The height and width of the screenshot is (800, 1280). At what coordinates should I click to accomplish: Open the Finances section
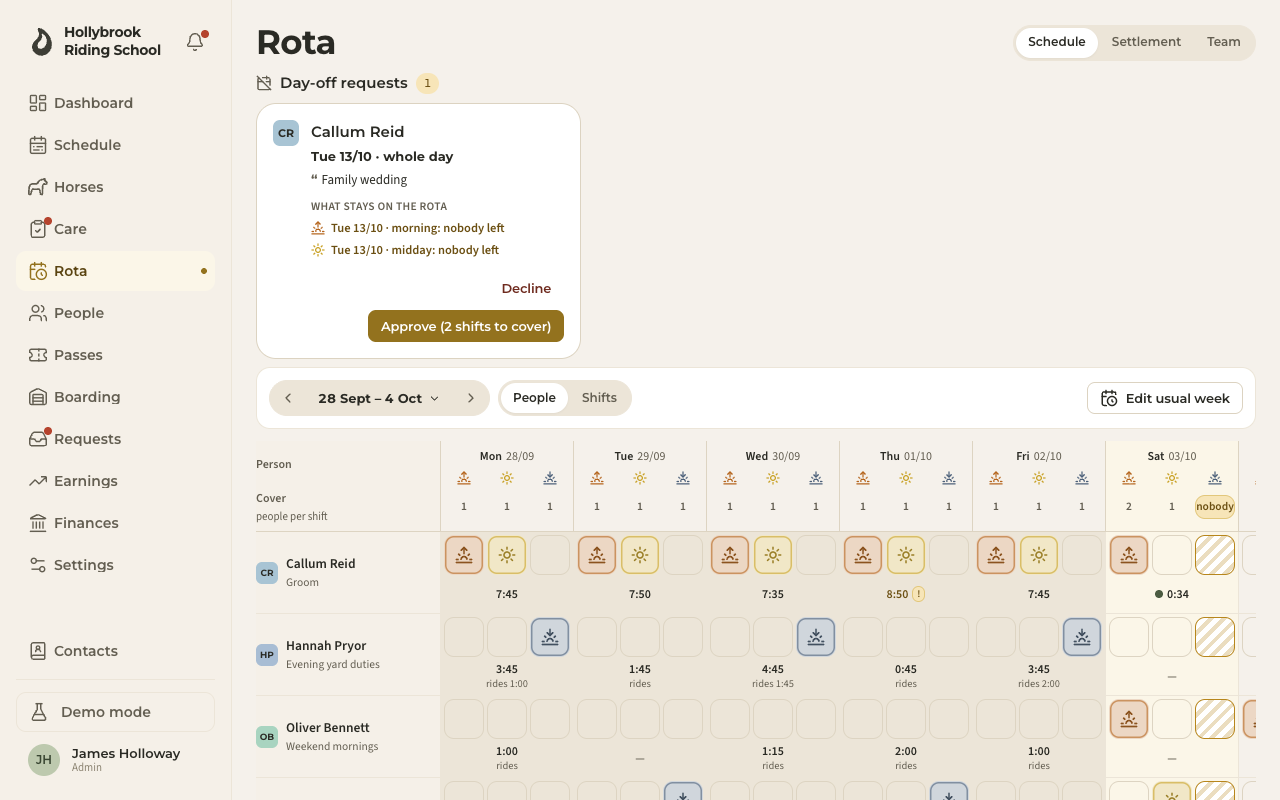click(x=115, y=523)
